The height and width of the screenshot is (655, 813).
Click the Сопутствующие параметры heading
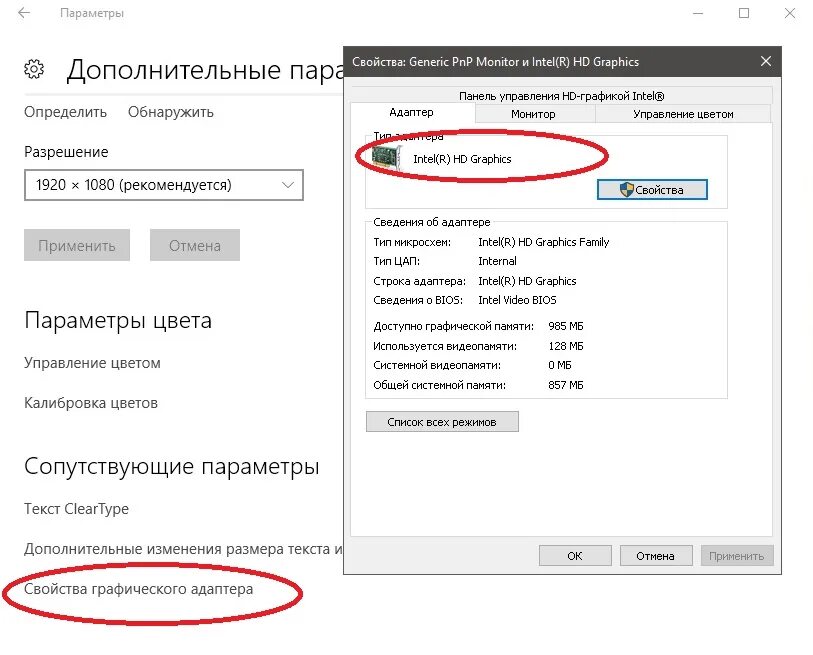[172, 466]
